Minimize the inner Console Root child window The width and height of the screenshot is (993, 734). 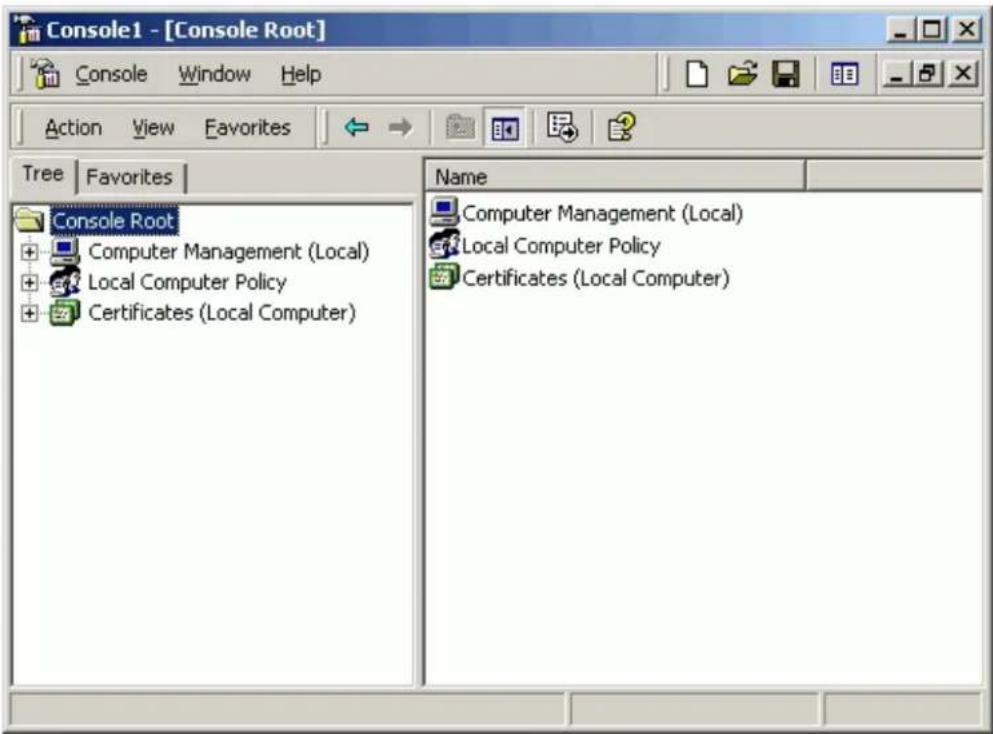pos(895,75)
